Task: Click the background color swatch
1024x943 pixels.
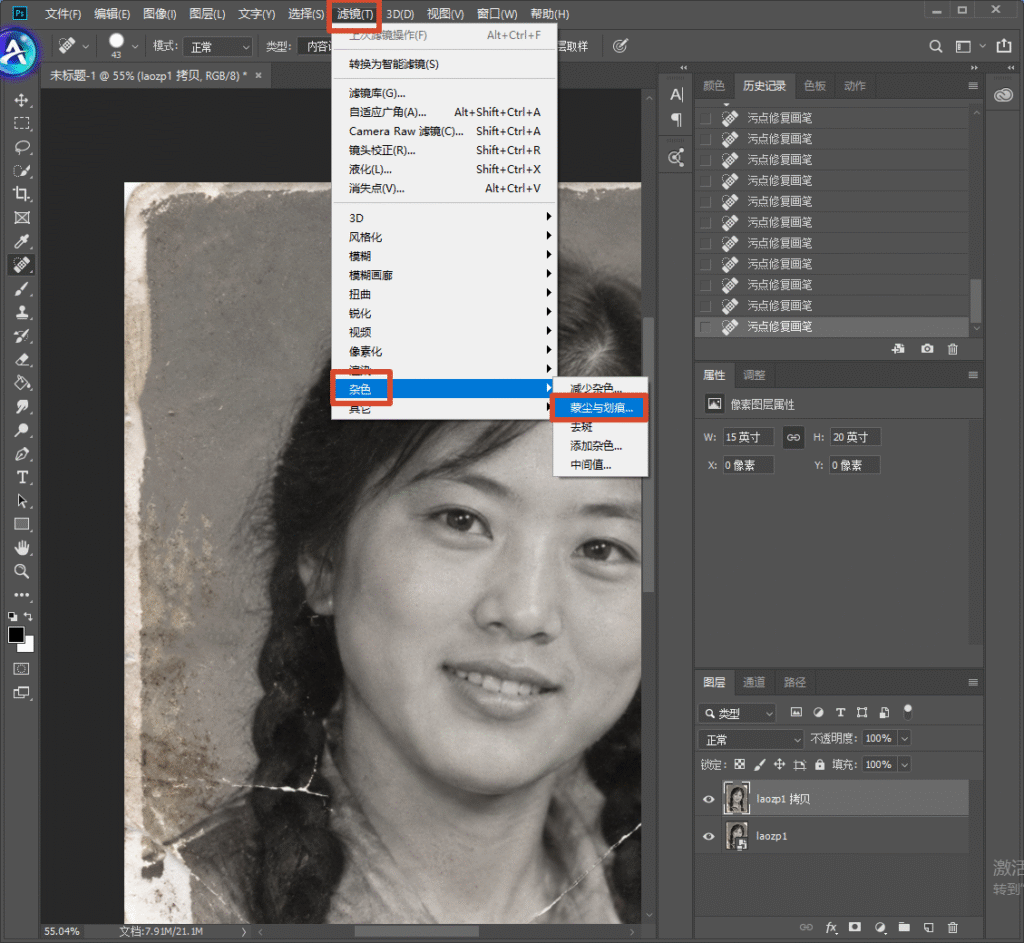Action: click(x=28, y=646)
